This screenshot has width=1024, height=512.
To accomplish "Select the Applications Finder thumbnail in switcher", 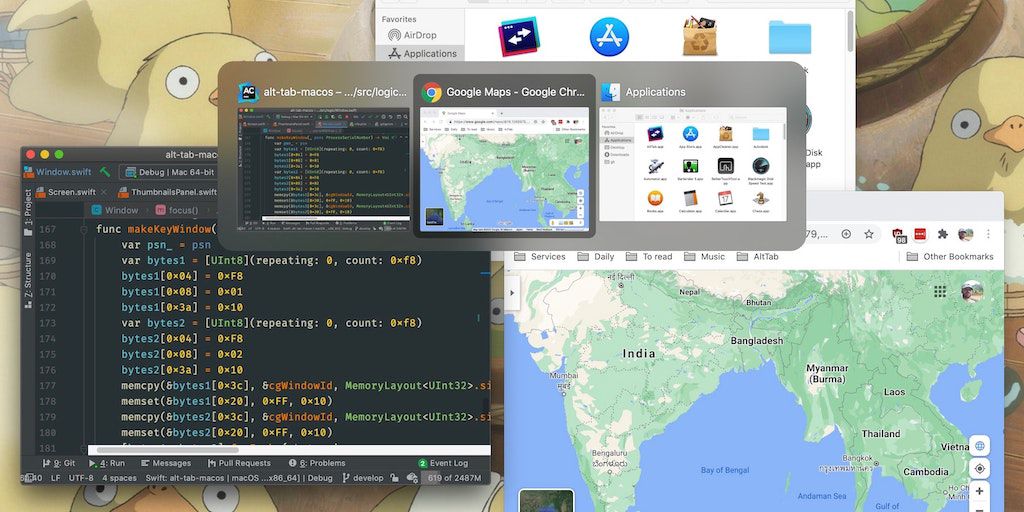I will click(x=694, y=165).
